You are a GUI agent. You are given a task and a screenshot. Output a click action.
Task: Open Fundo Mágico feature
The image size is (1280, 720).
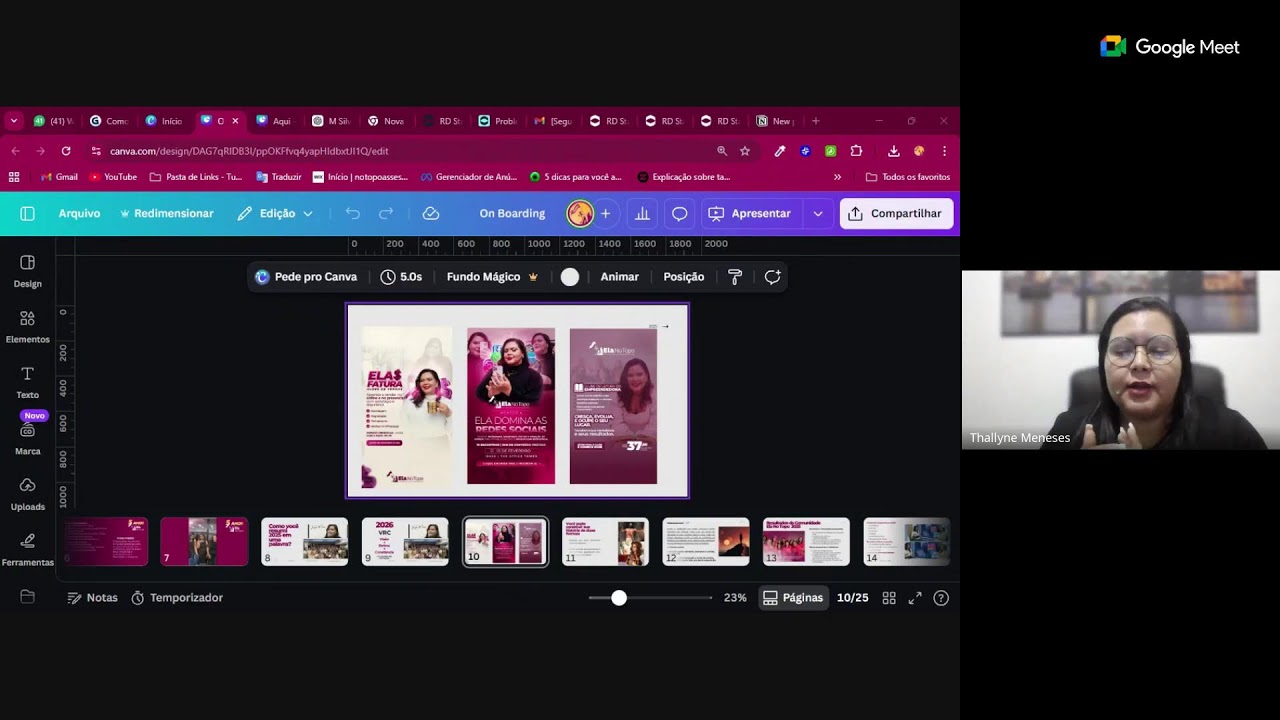492,277
